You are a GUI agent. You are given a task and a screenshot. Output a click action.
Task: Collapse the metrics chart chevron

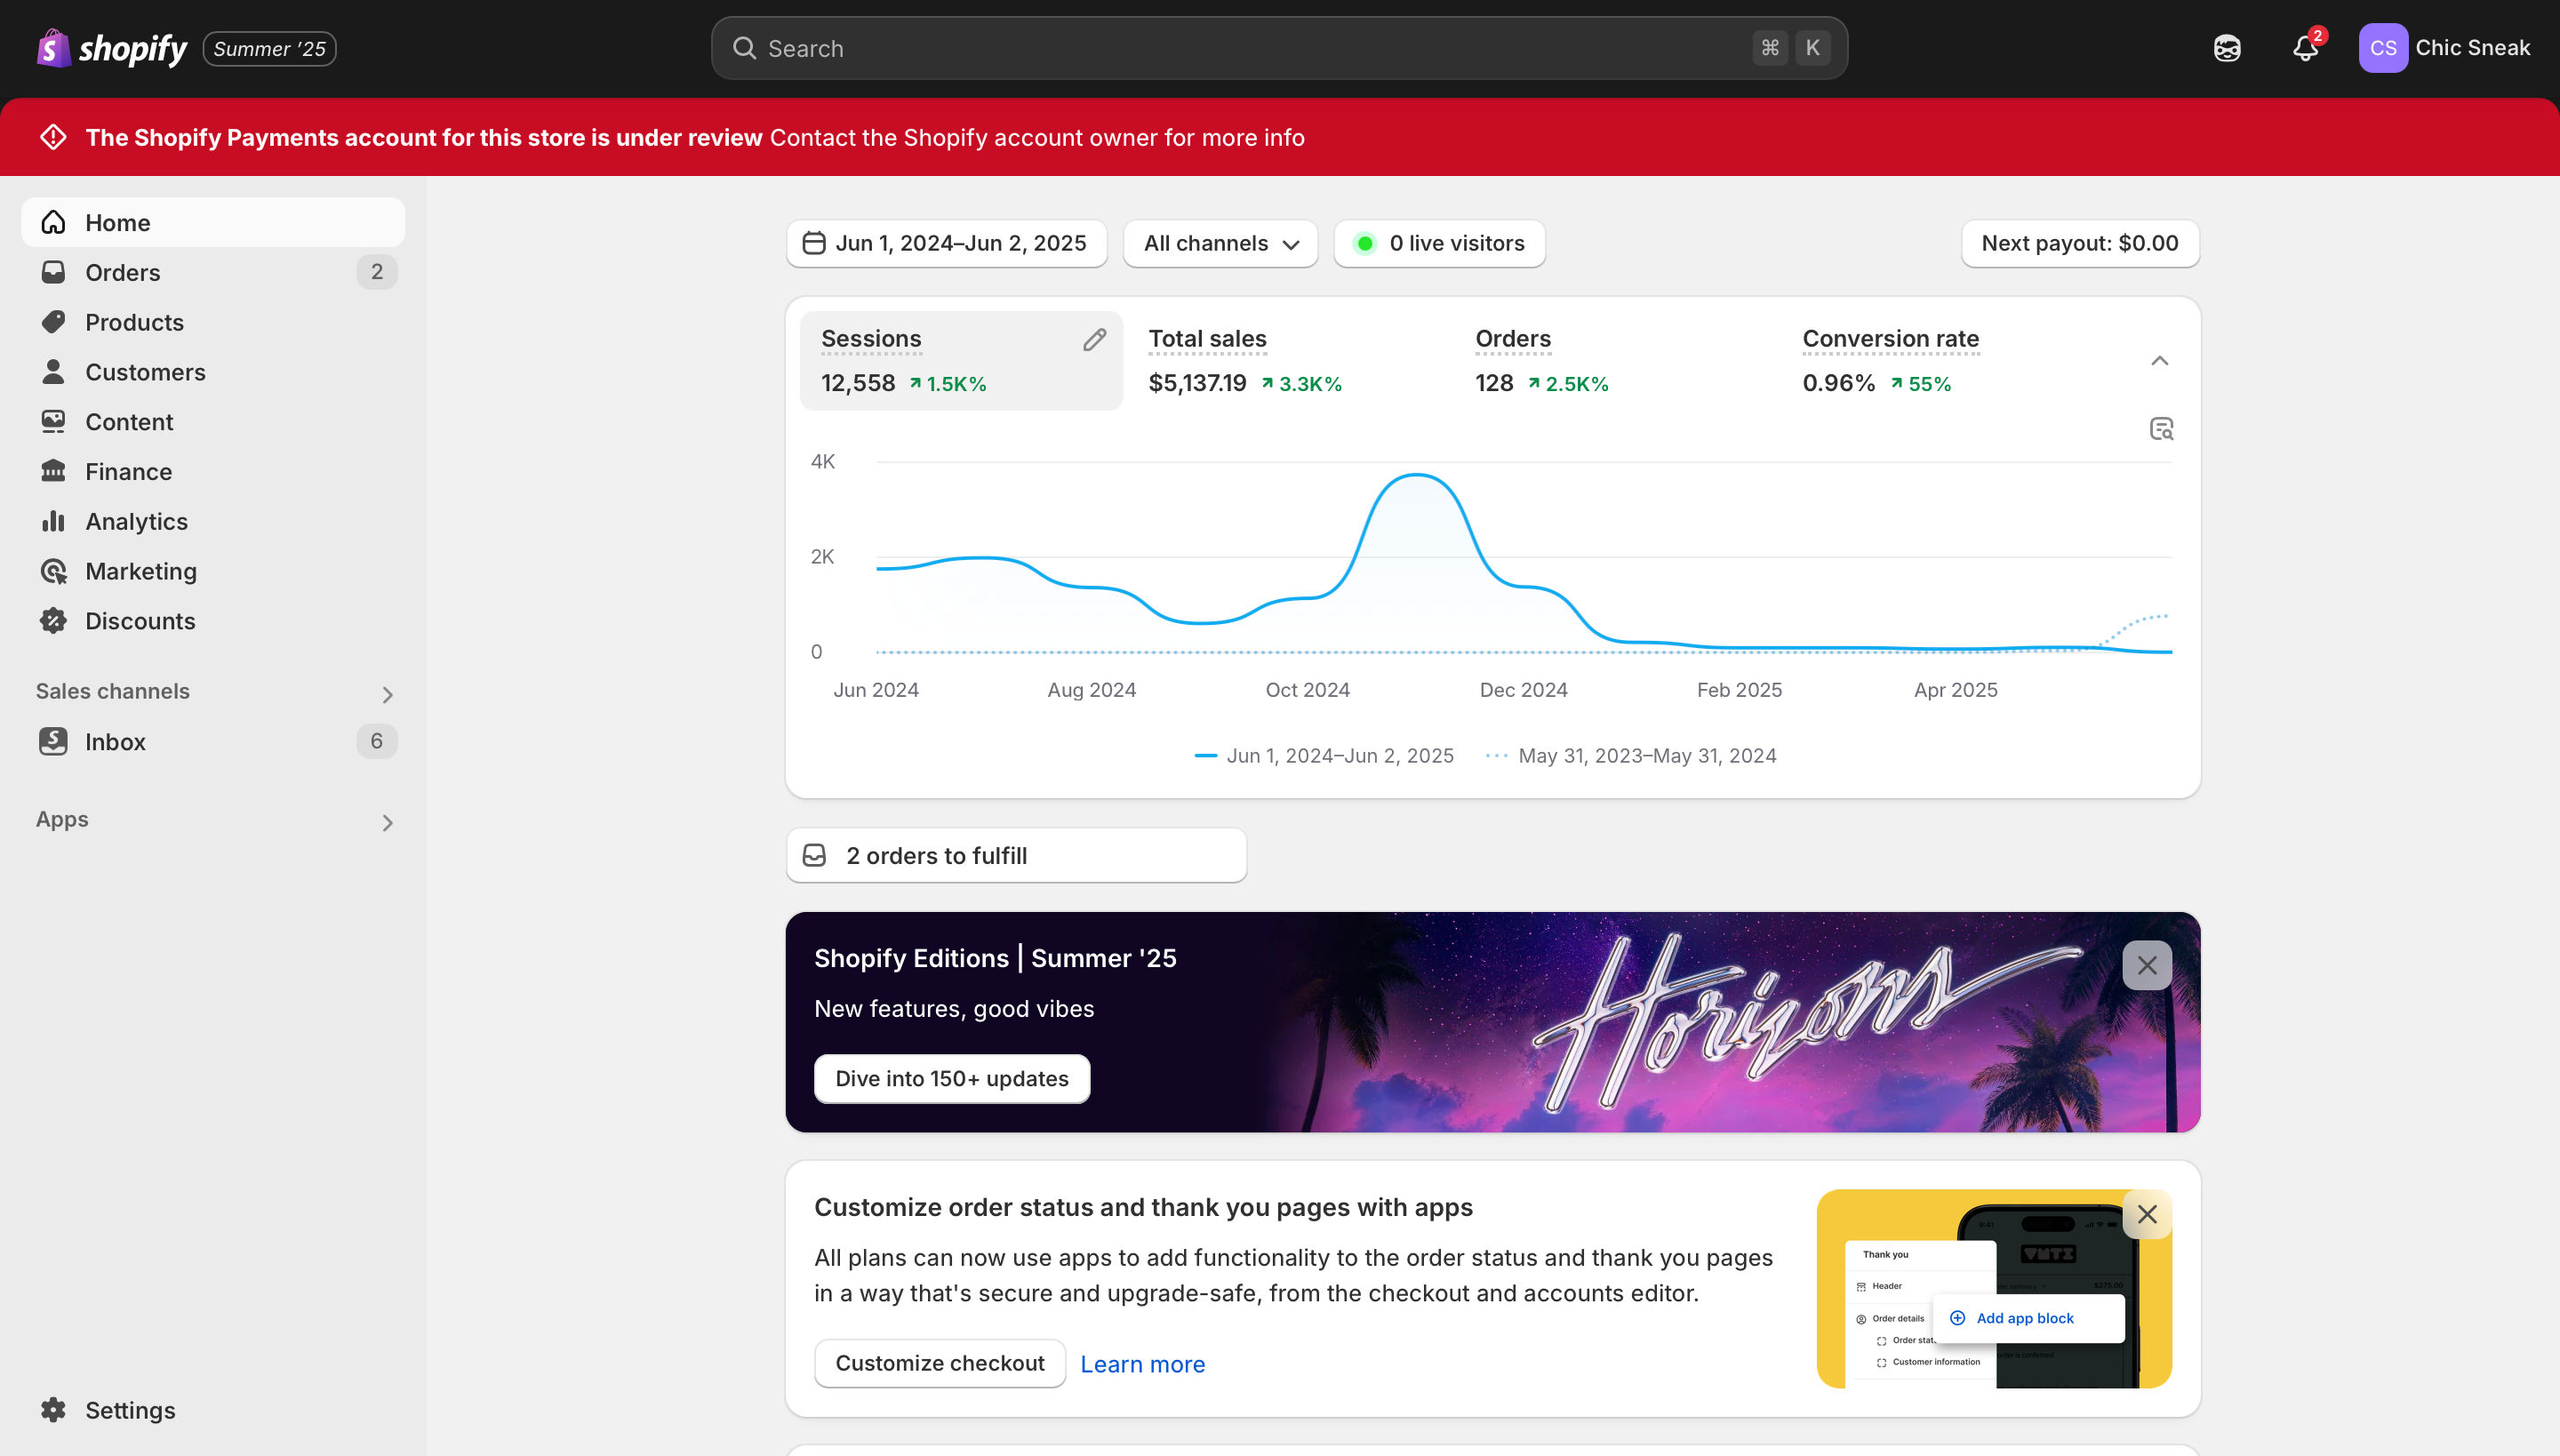[x=2160, y=360]
